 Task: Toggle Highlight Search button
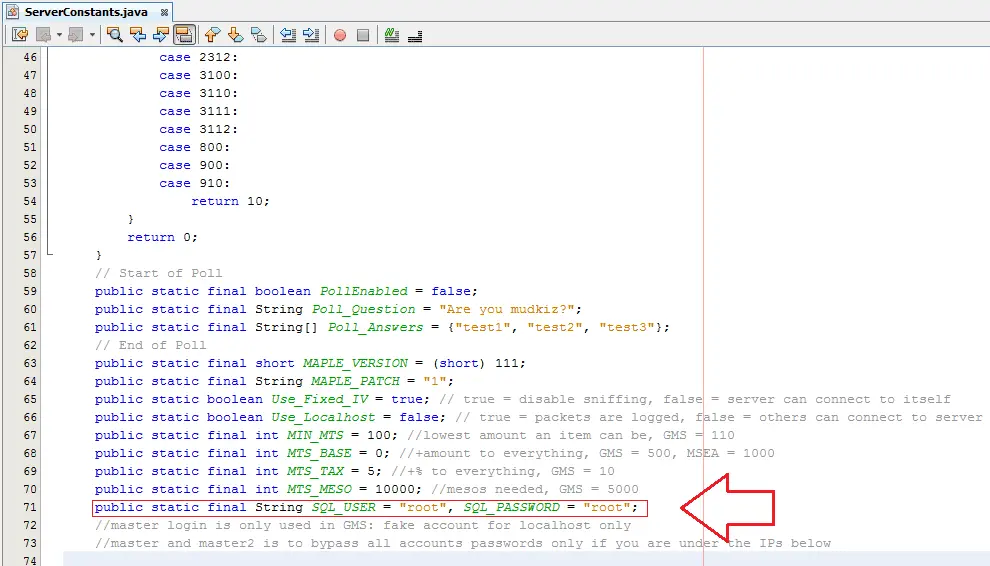coord(184,35)
